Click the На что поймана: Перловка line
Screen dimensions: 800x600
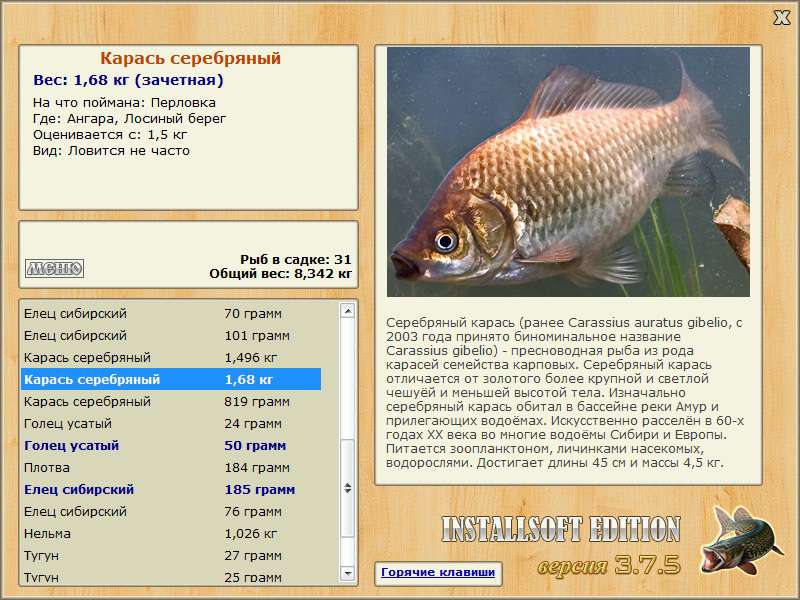124,103
